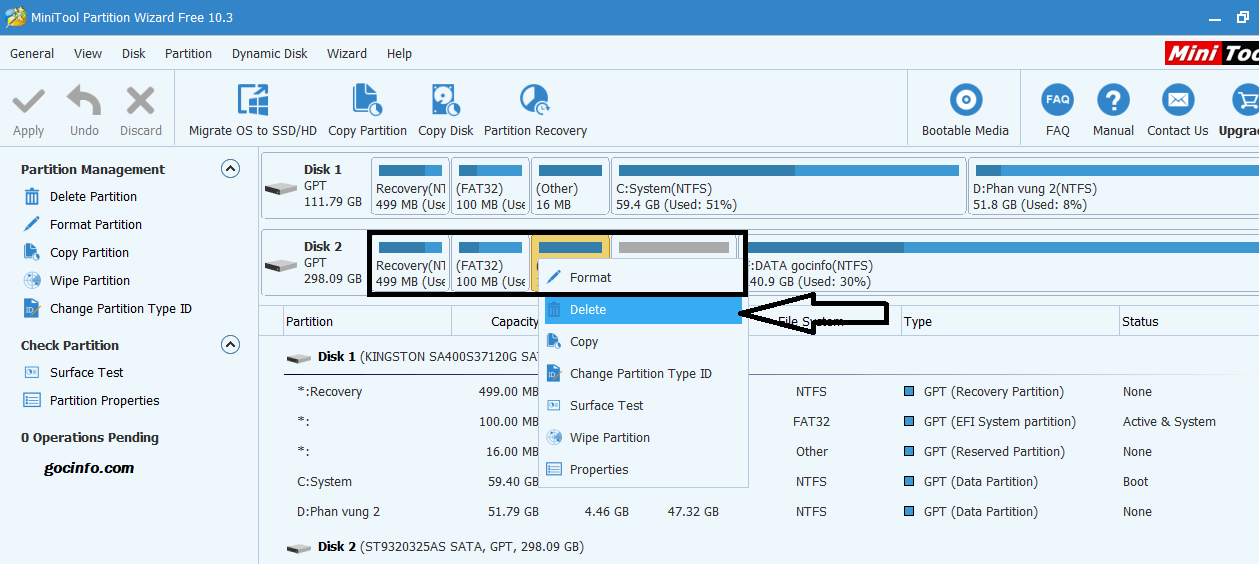Viewport: 1259px width, 564px height.
Task: Open Surface Test from the sidebar
Action: 87,373
